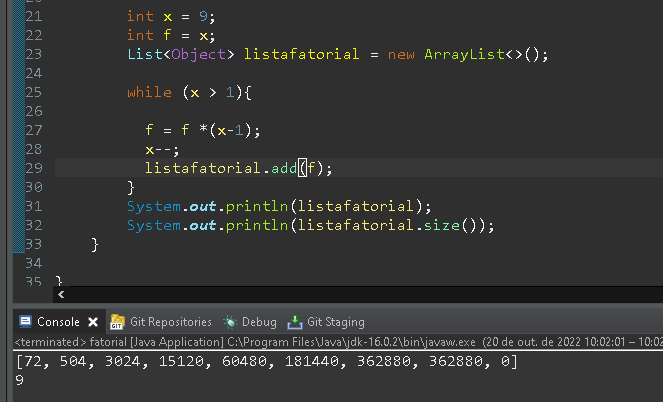Close the Console view tab
This screenshot has height=402, width=663.
[x=93, y=323]
